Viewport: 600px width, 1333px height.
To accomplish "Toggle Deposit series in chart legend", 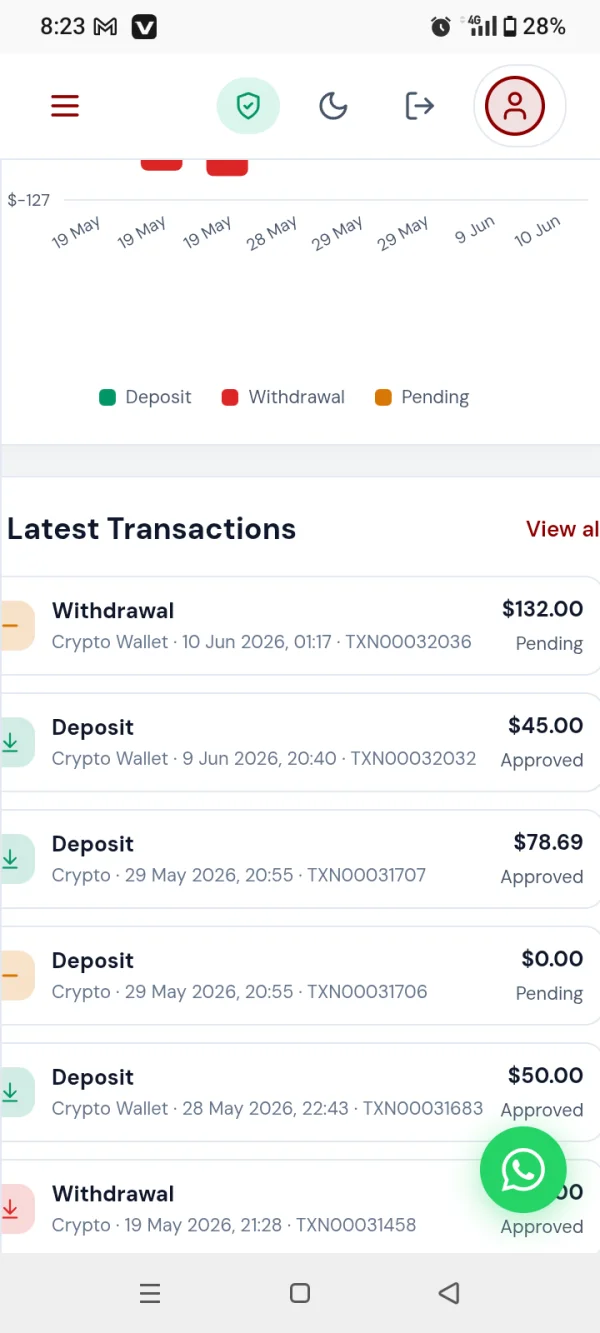I will point(146,397).
